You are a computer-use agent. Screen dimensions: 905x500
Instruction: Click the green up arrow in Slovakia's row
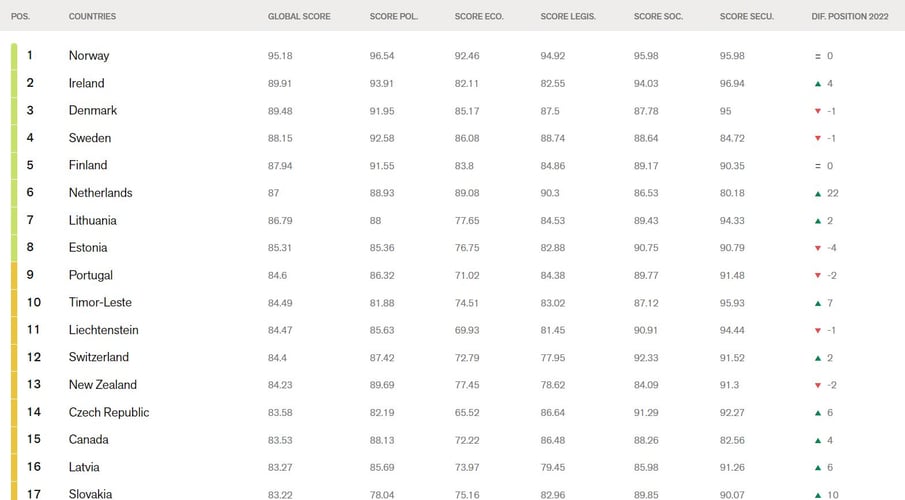click(818, 494)
